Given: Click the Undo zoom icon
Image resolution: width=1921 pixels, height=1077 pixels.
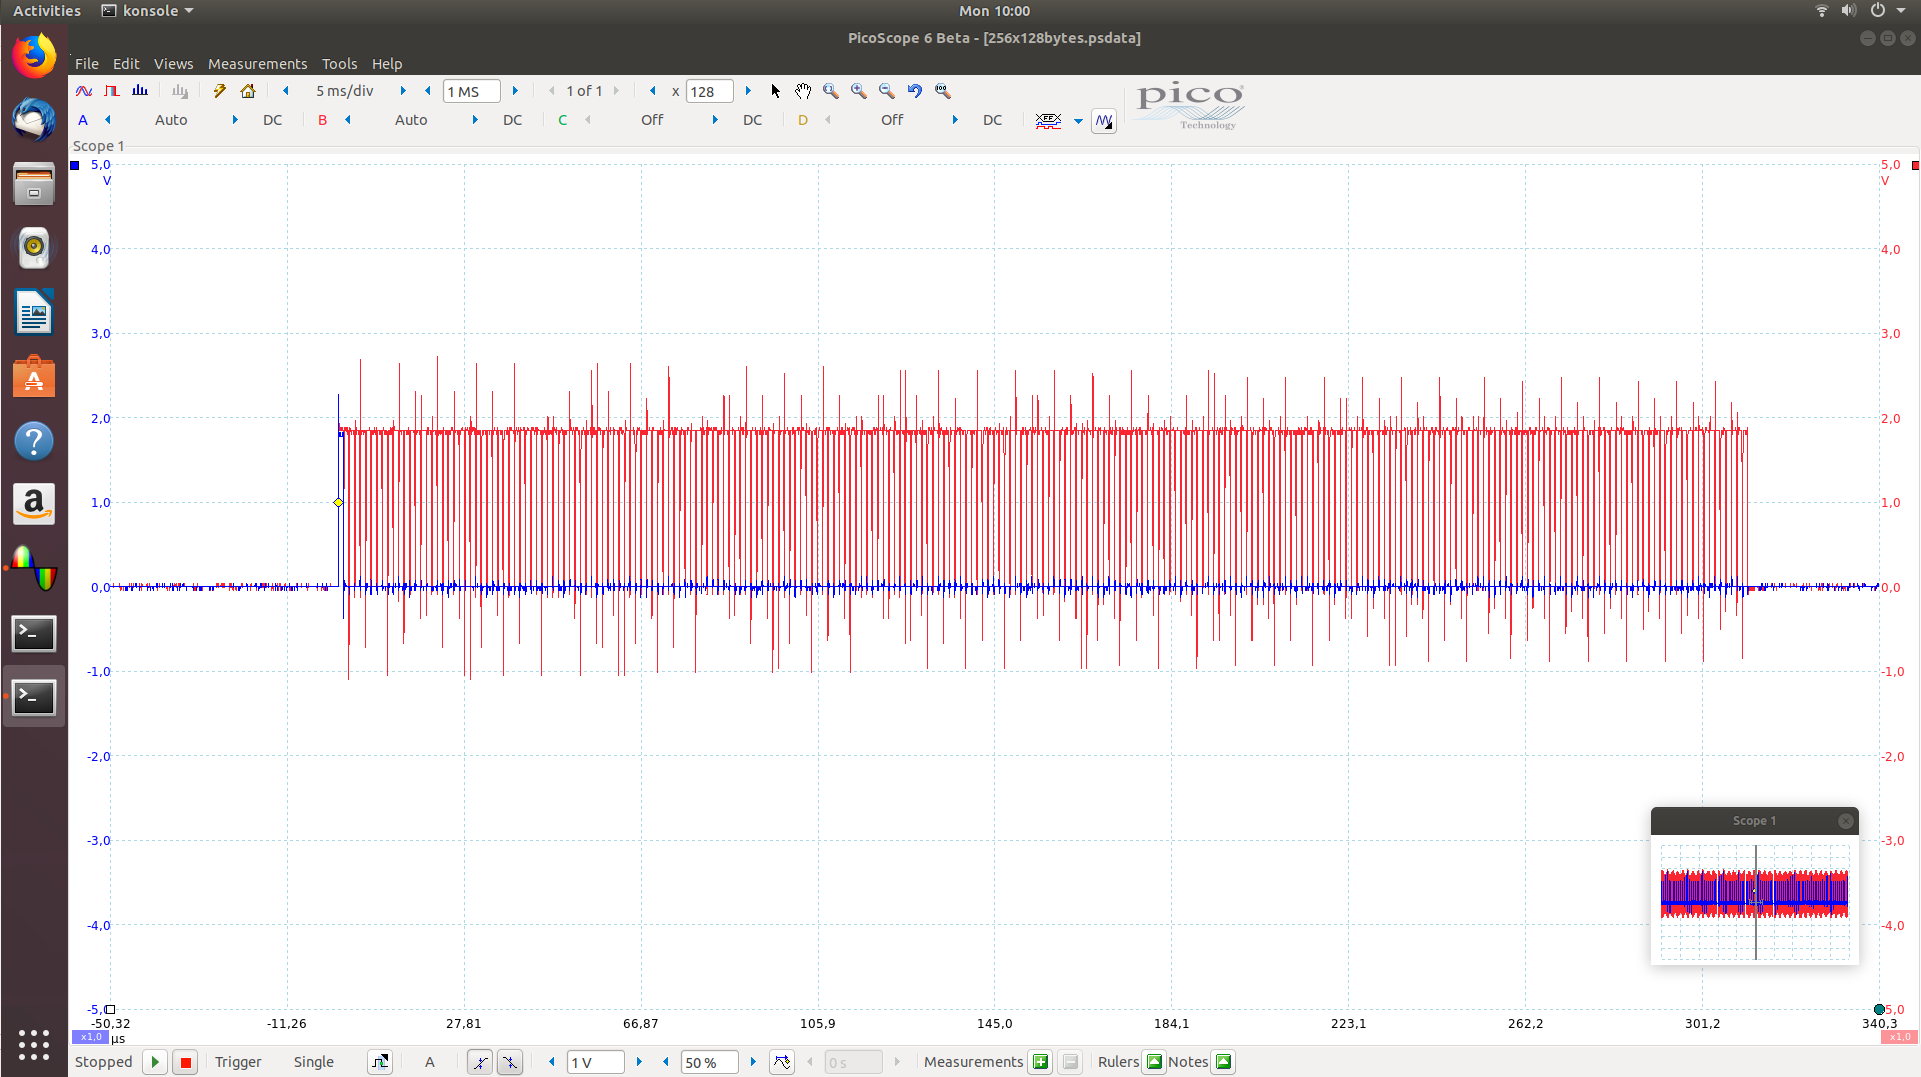Looking at the screenshot, I should coord(915,91).
